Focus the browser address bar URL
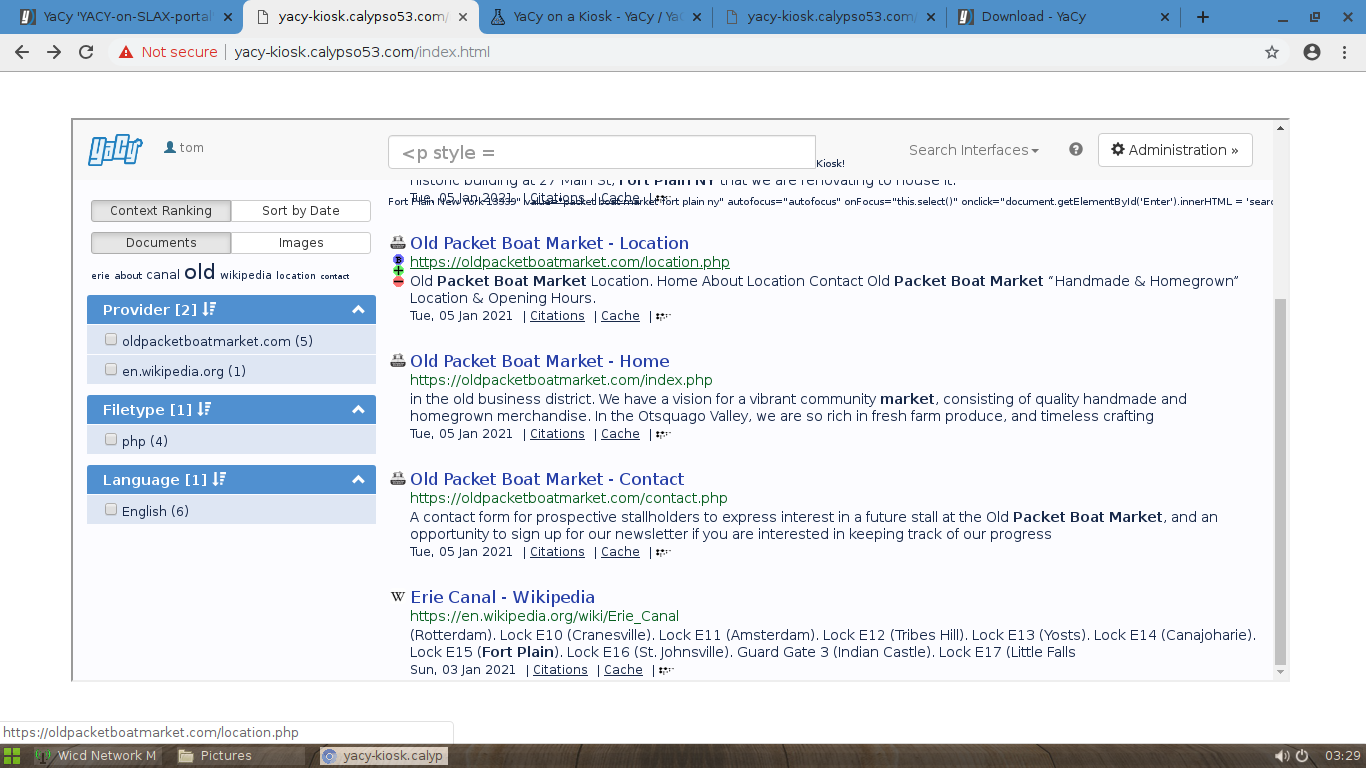Image resolution: width=1366 pixels, height=768 pixels. [362, 52]
